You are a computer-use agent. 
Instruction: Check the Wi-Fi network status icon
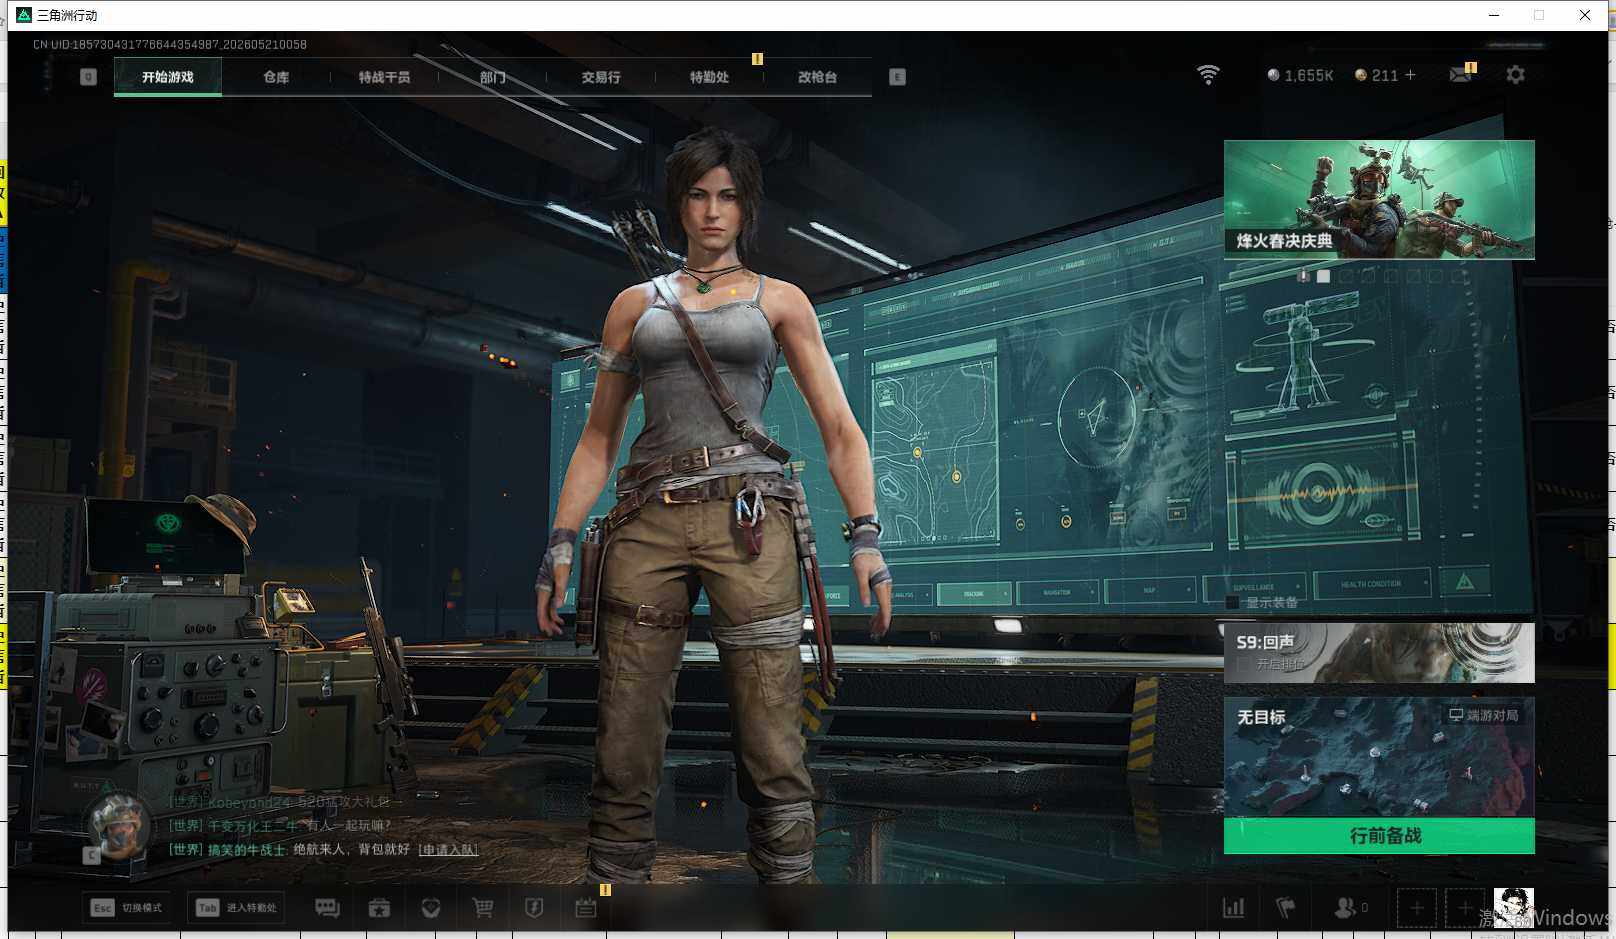click(1208, 75)
